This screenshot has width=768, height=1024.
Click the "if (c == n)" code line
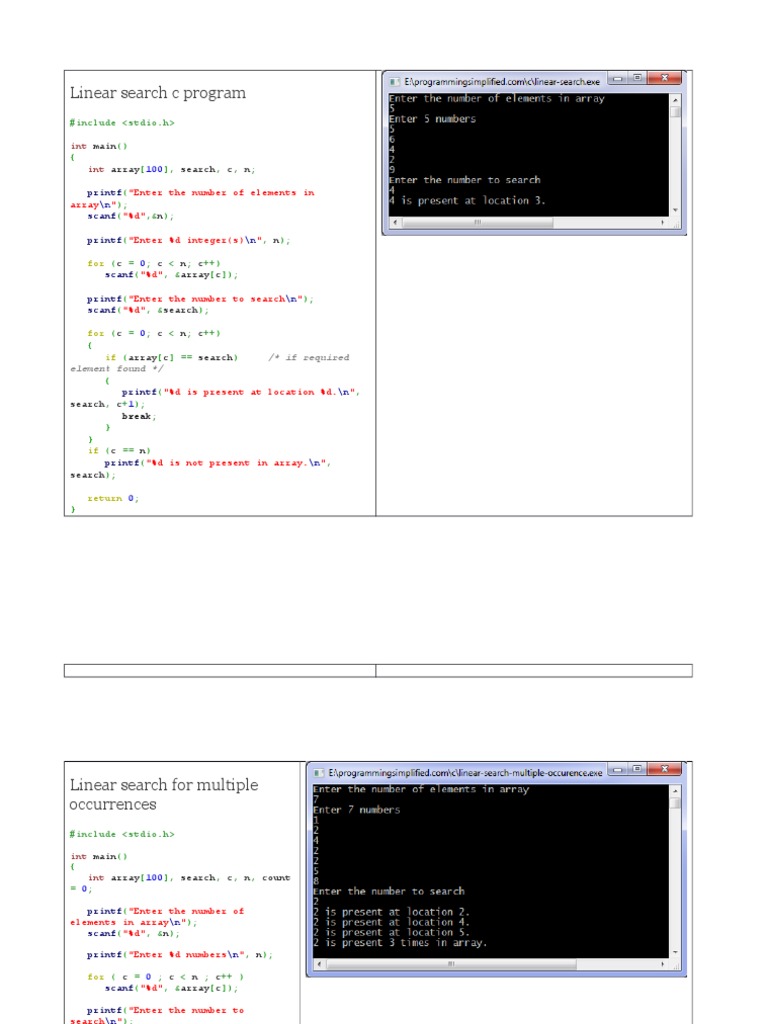click(120, 451)
